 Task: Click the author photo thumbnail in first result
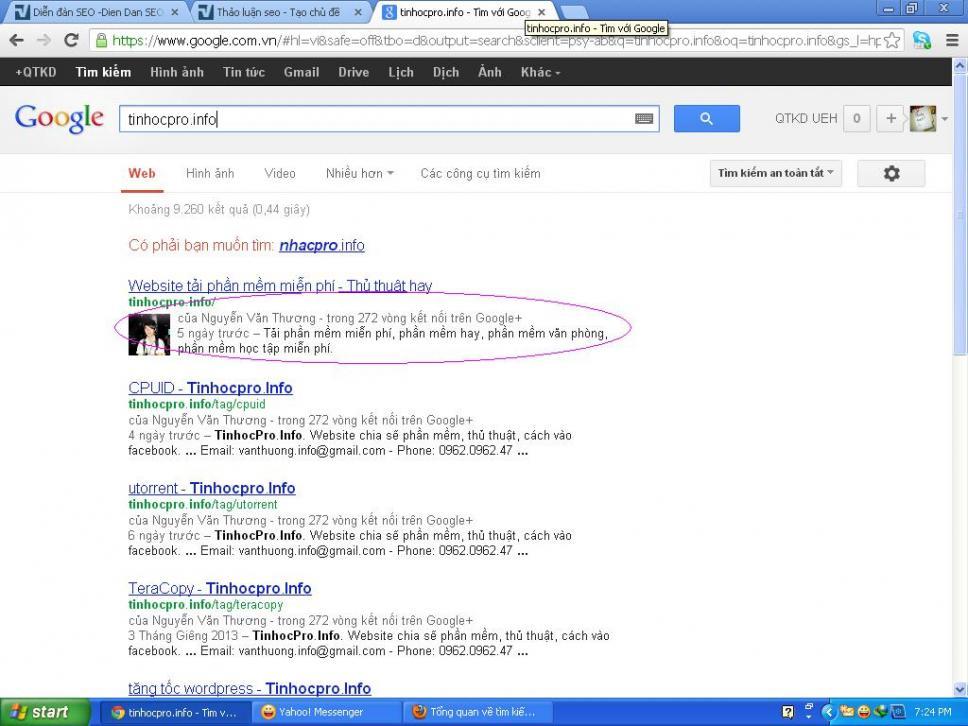pos(149,335)
